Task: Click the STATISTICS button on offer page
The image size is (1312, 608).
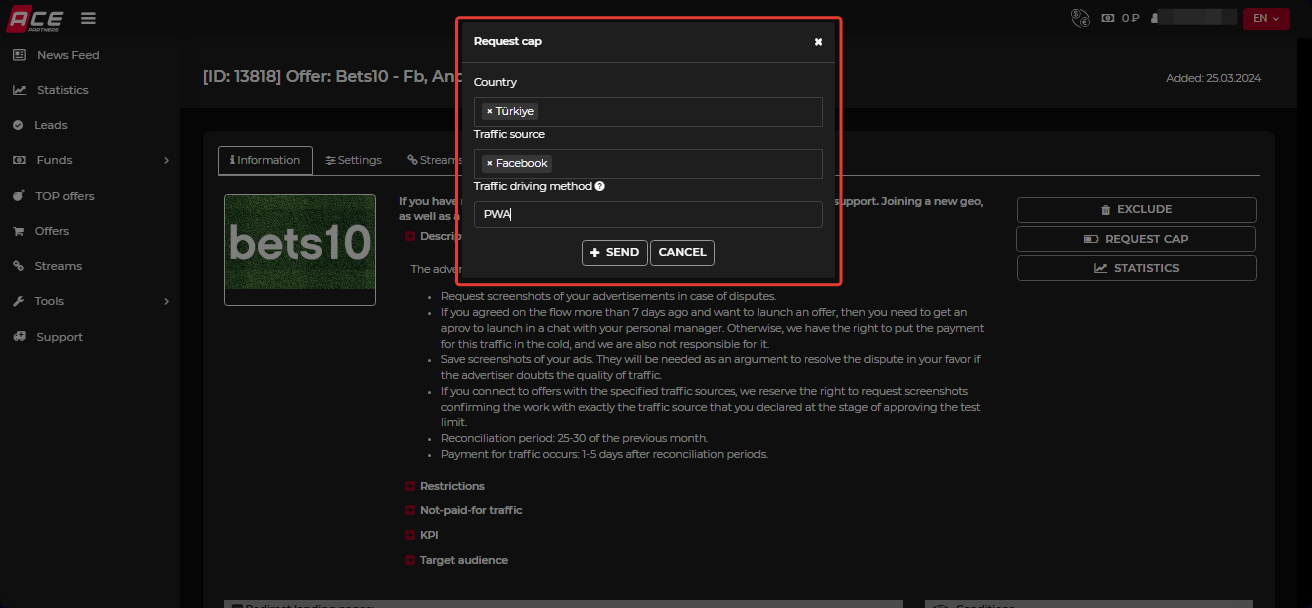Action: (x=1137, y=268)
